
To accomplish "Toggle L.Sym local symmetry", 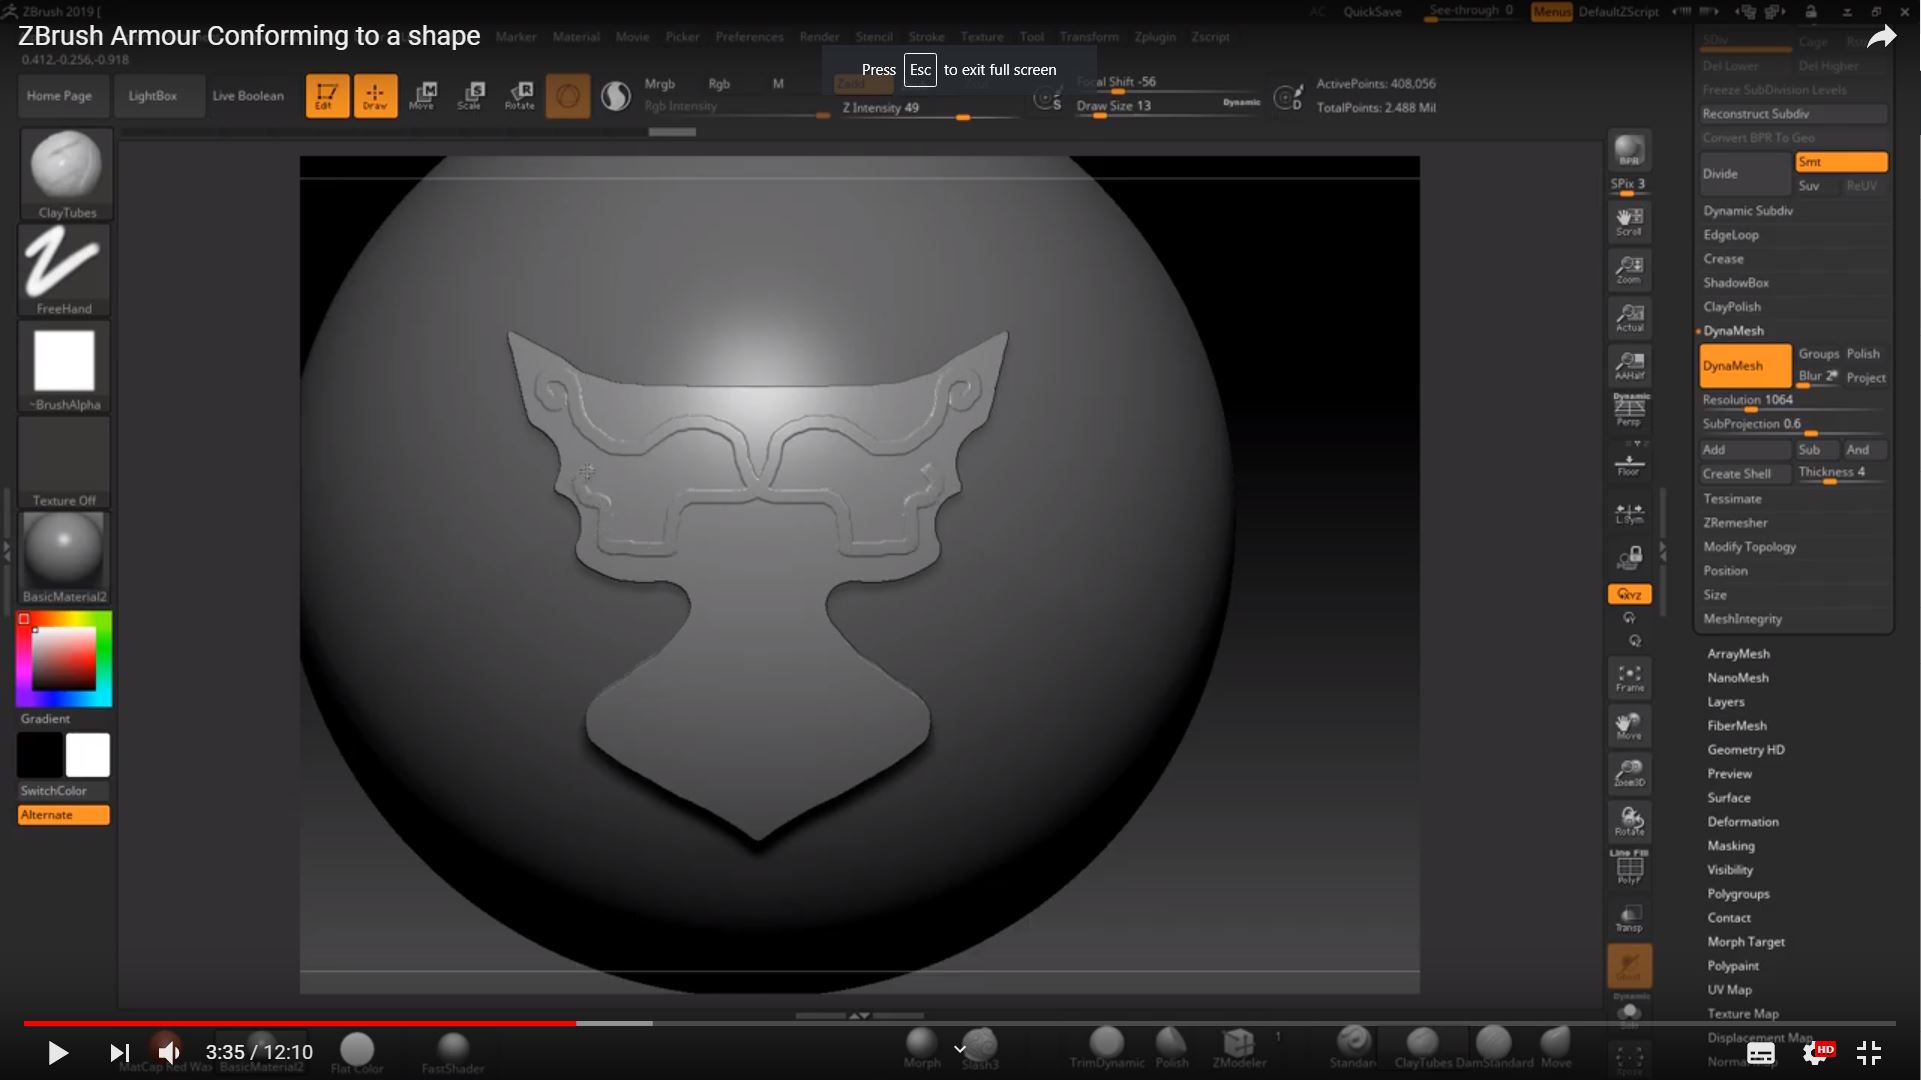I will tap(1629, 514).
